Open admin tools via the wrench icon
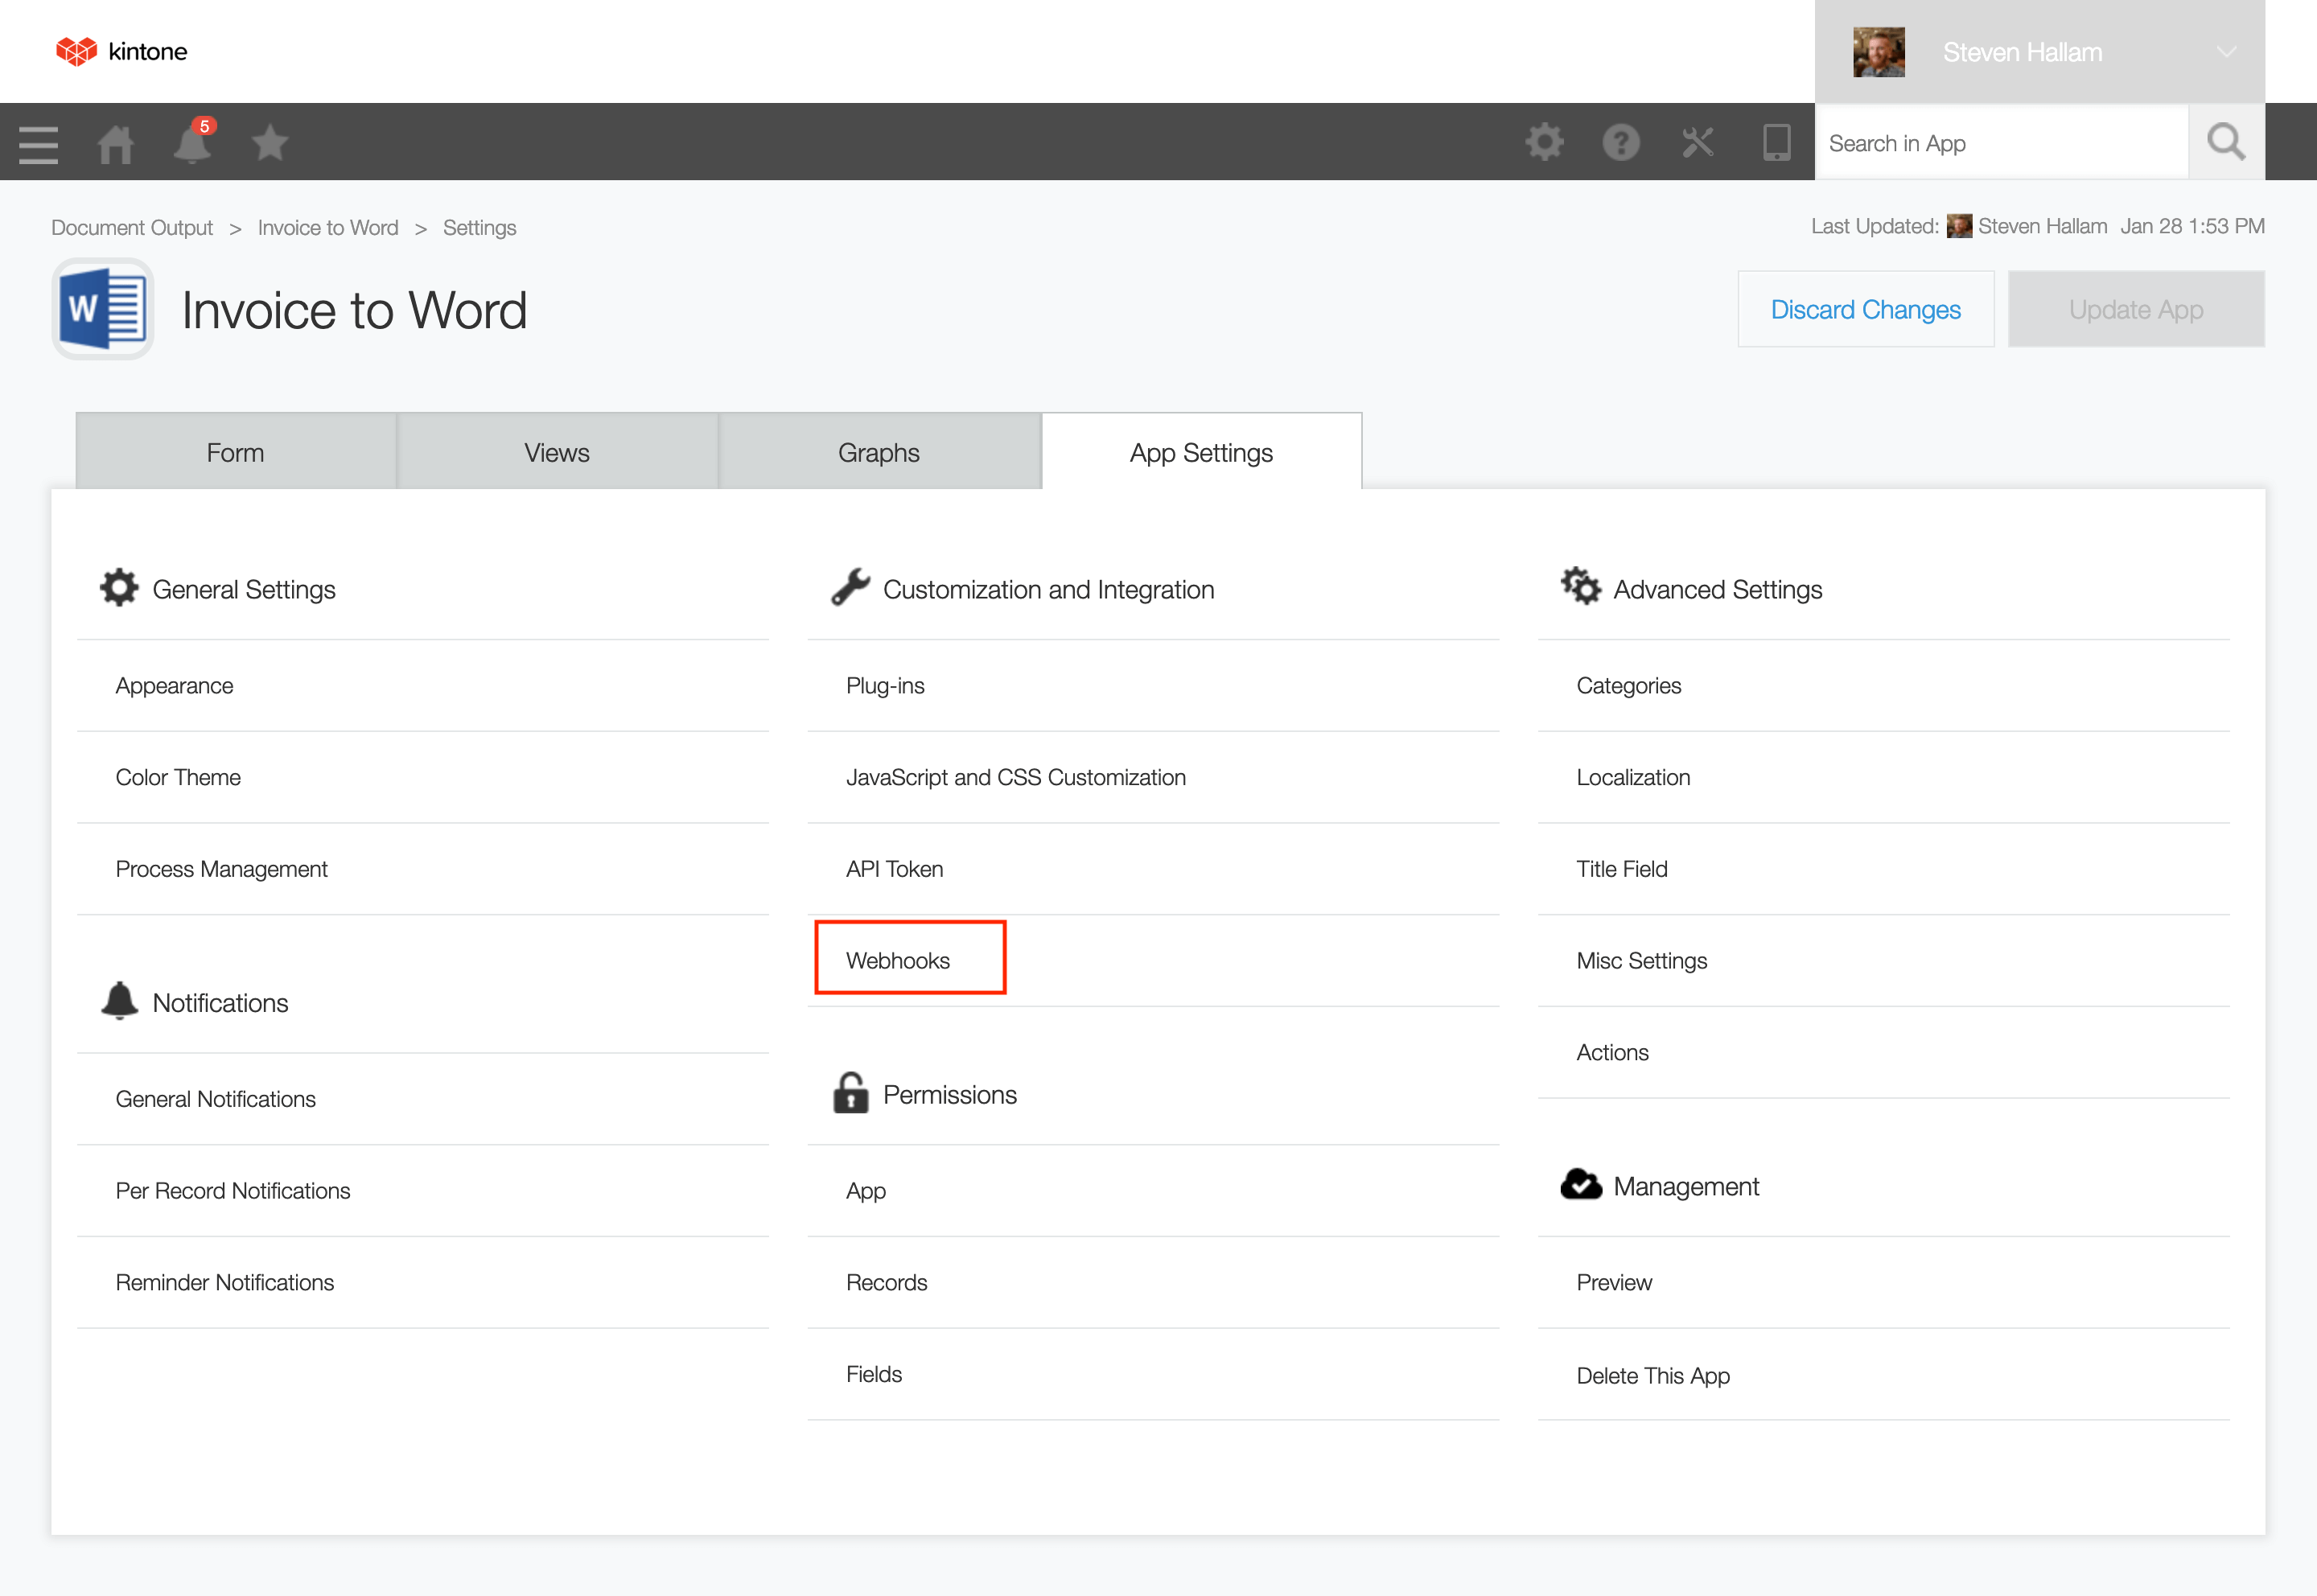Viewport: 2317px width, 1596px height. click(1698, 142)
